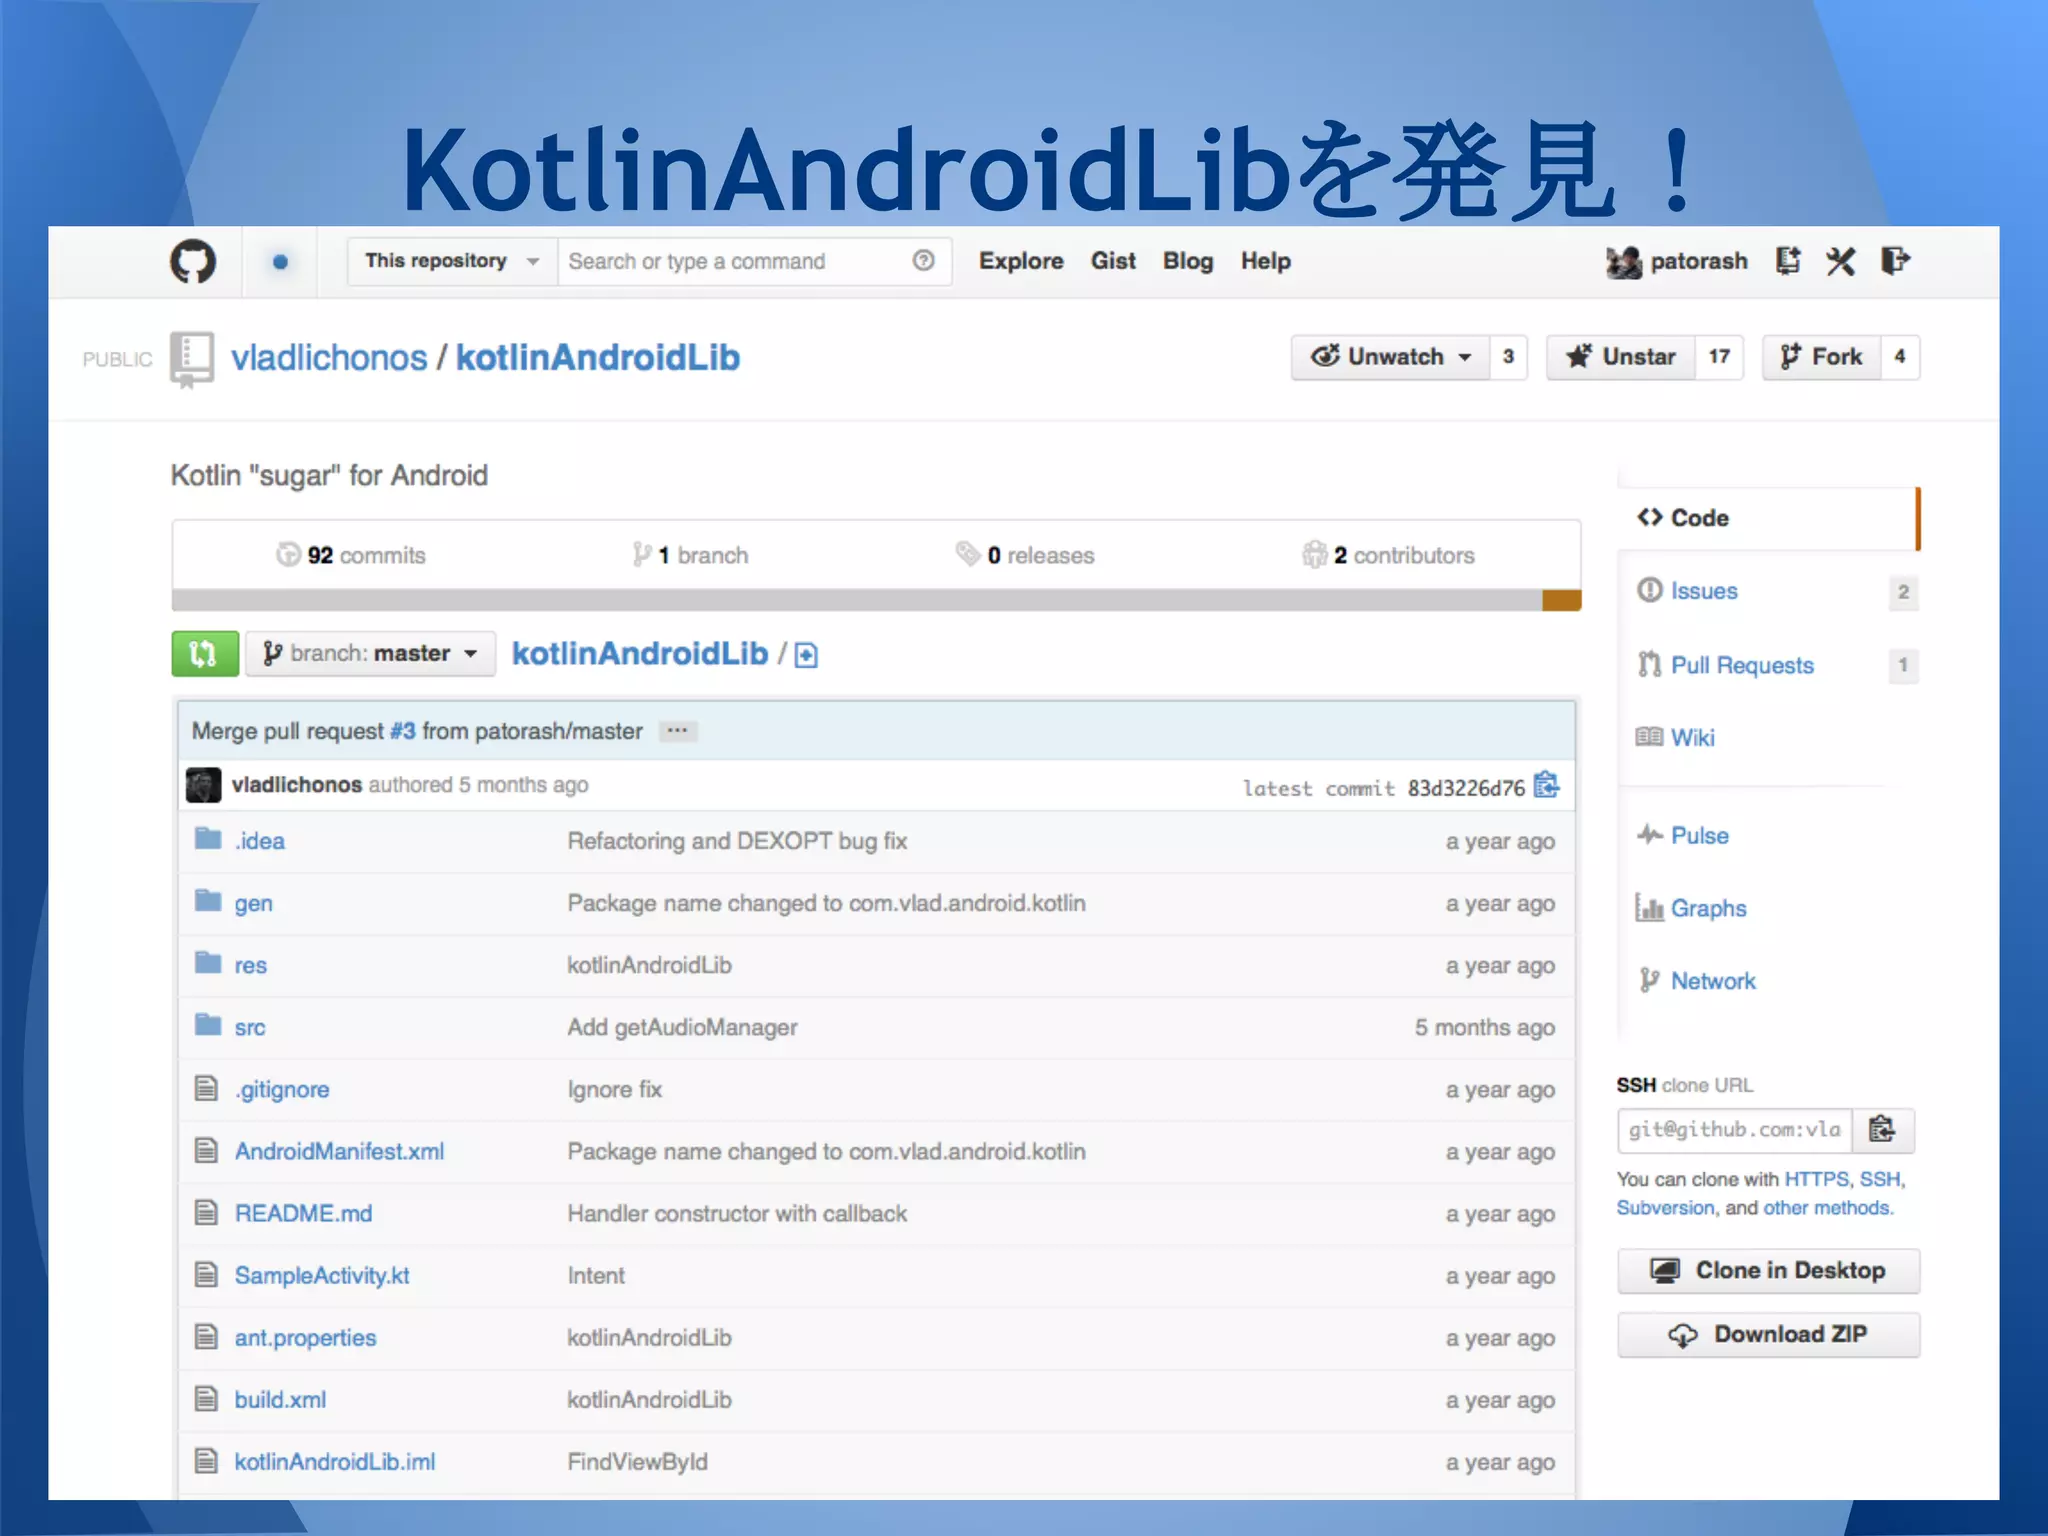Click the green compare and review button

[205, 654]
